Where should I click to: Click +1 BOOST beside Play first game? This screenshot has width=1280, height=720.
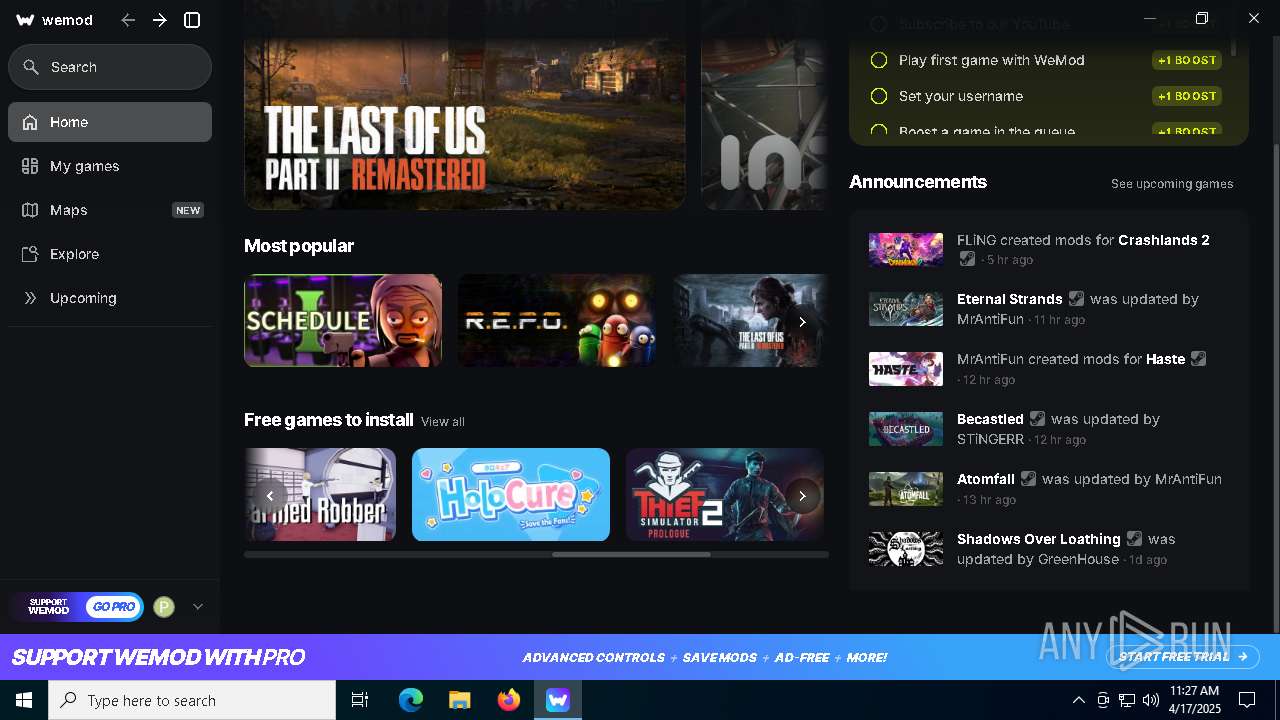(1187, 60)
